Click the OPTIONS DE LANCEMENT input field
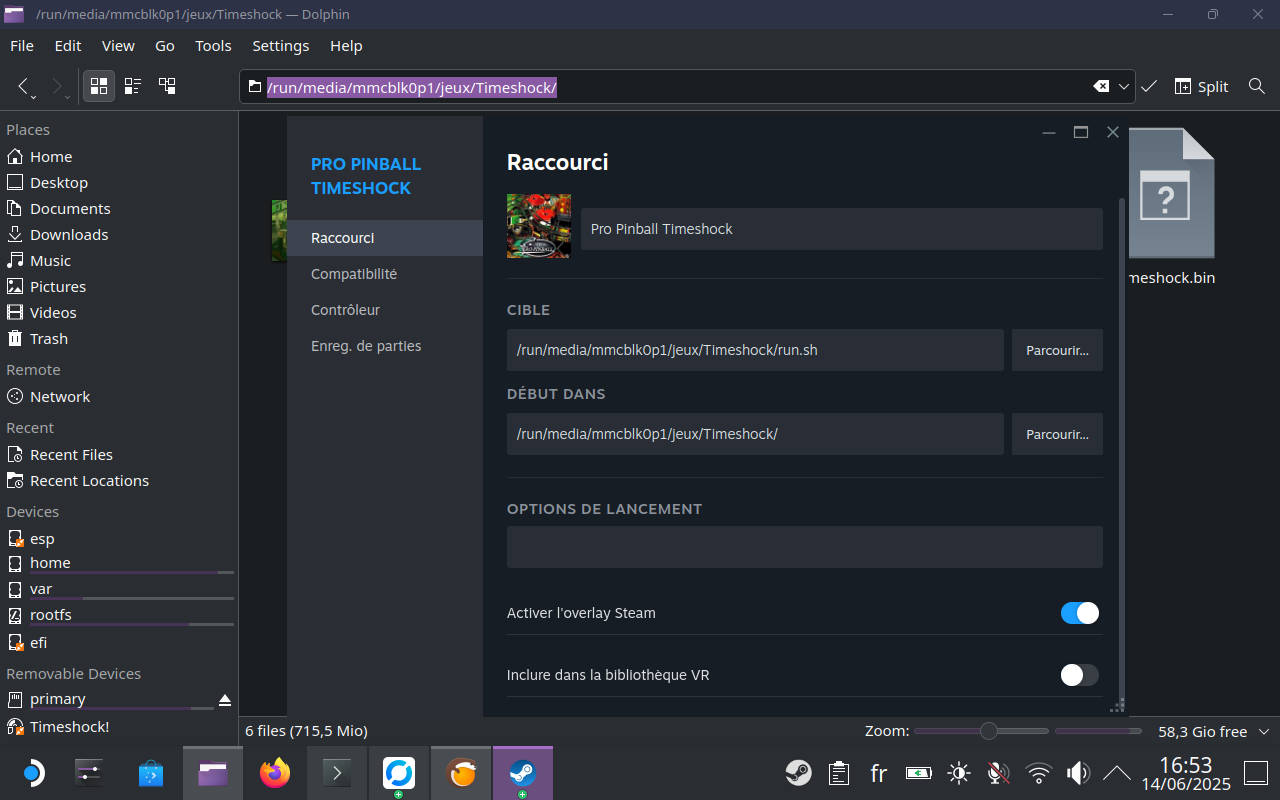 tap(805, 547)
